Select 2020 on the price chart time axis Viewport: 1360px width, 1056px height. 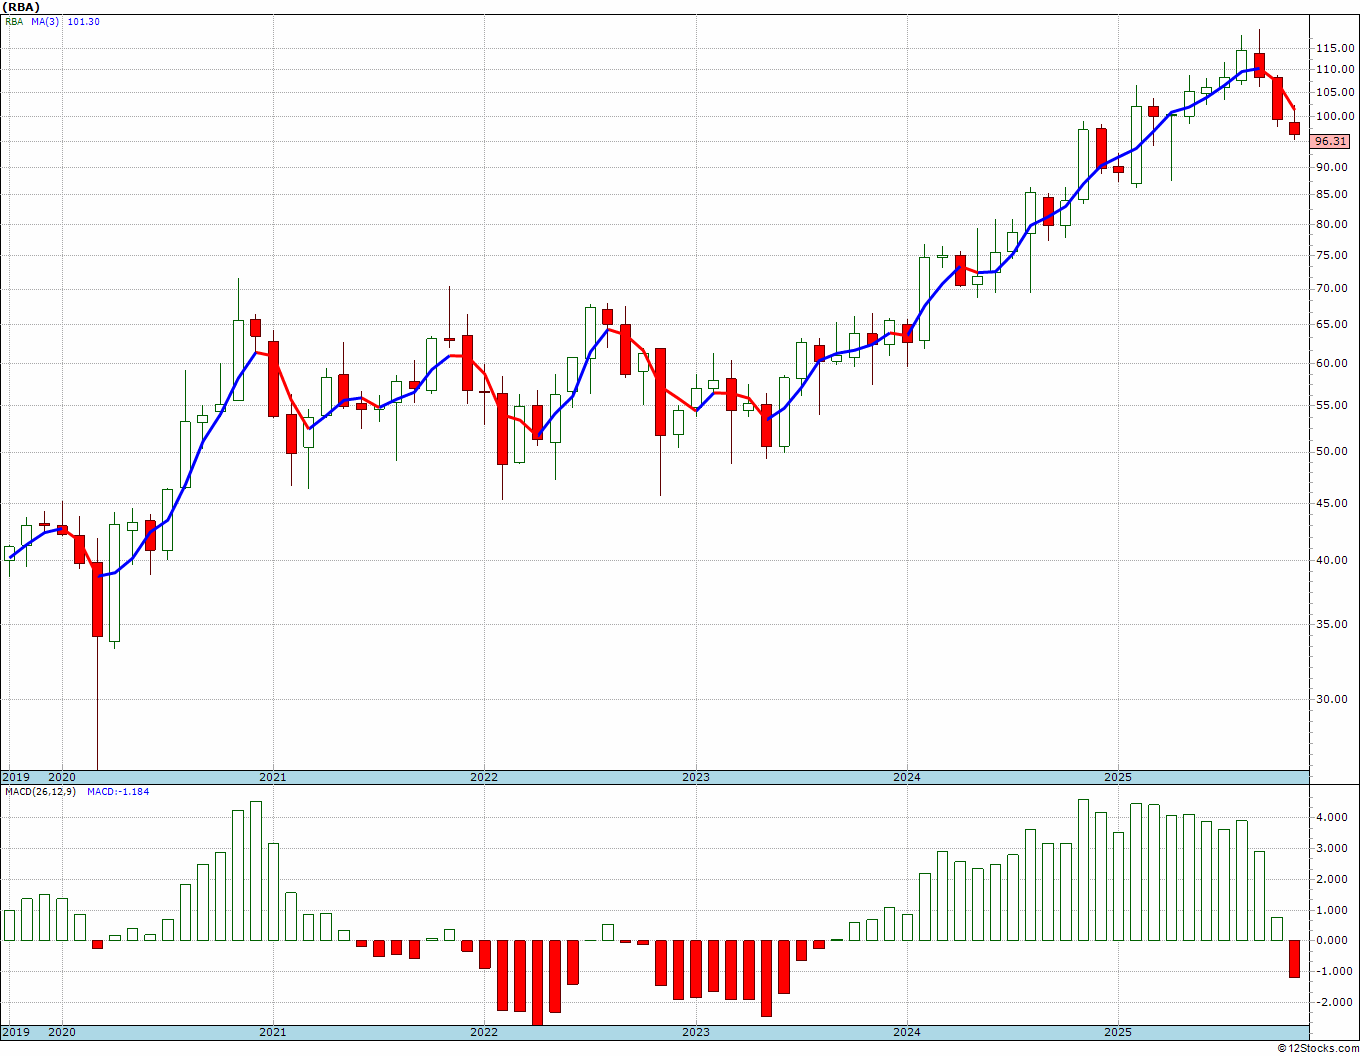62,777
